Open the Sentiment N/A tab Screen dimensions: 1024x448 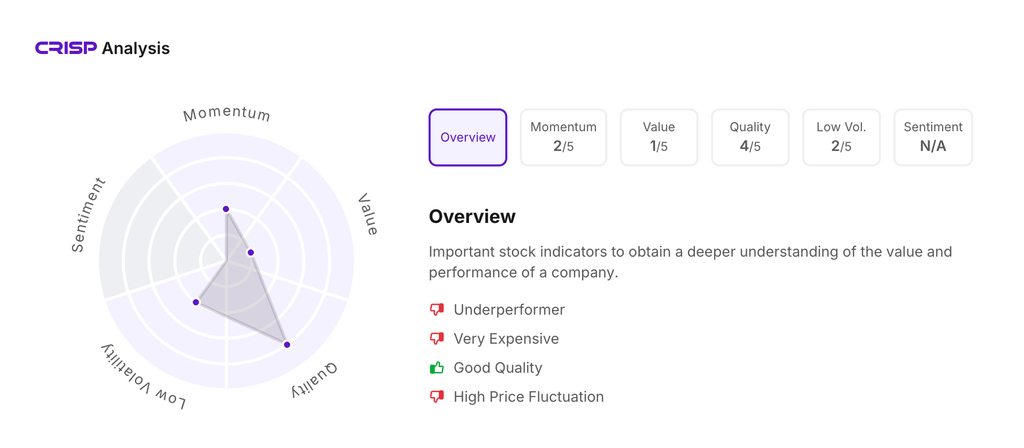click(932, 137)
